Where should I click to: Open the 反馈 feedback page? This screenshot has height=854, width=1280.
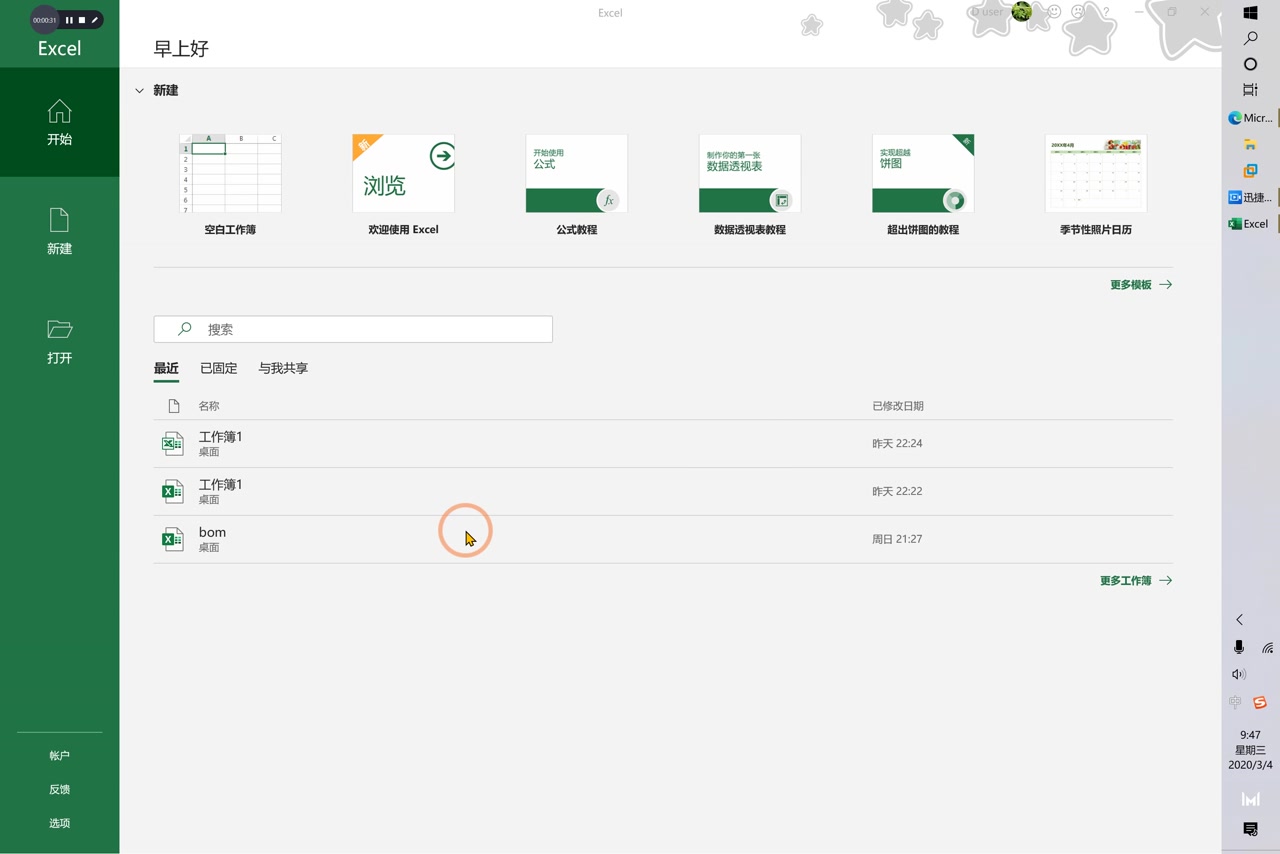click(59, 790)
